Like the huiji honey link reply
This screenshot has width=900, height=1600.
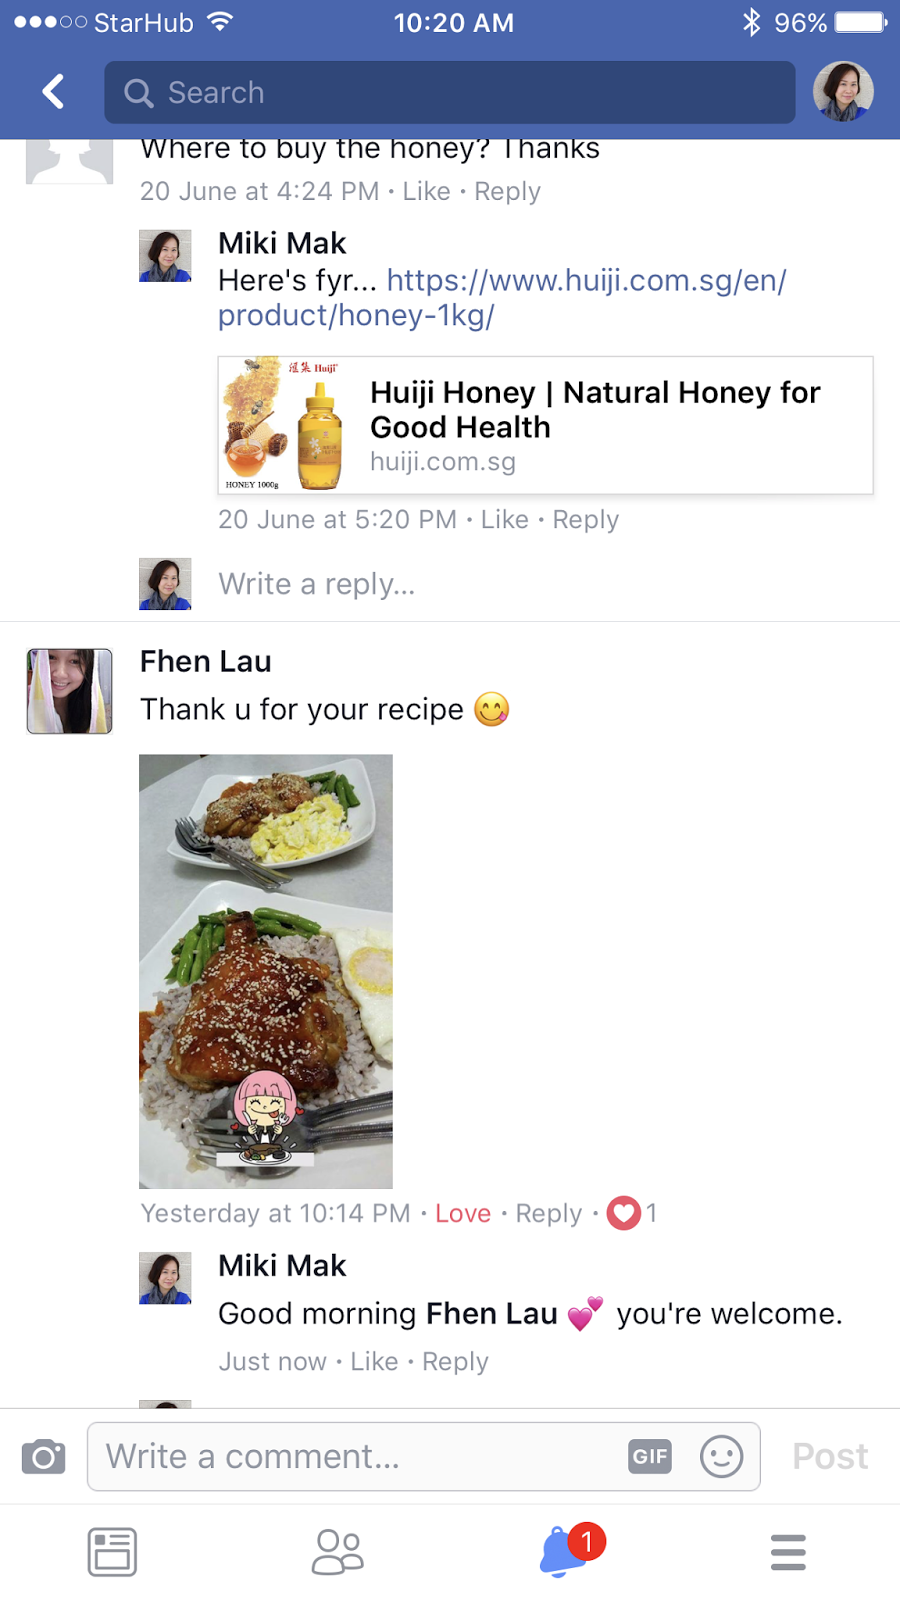505,519
